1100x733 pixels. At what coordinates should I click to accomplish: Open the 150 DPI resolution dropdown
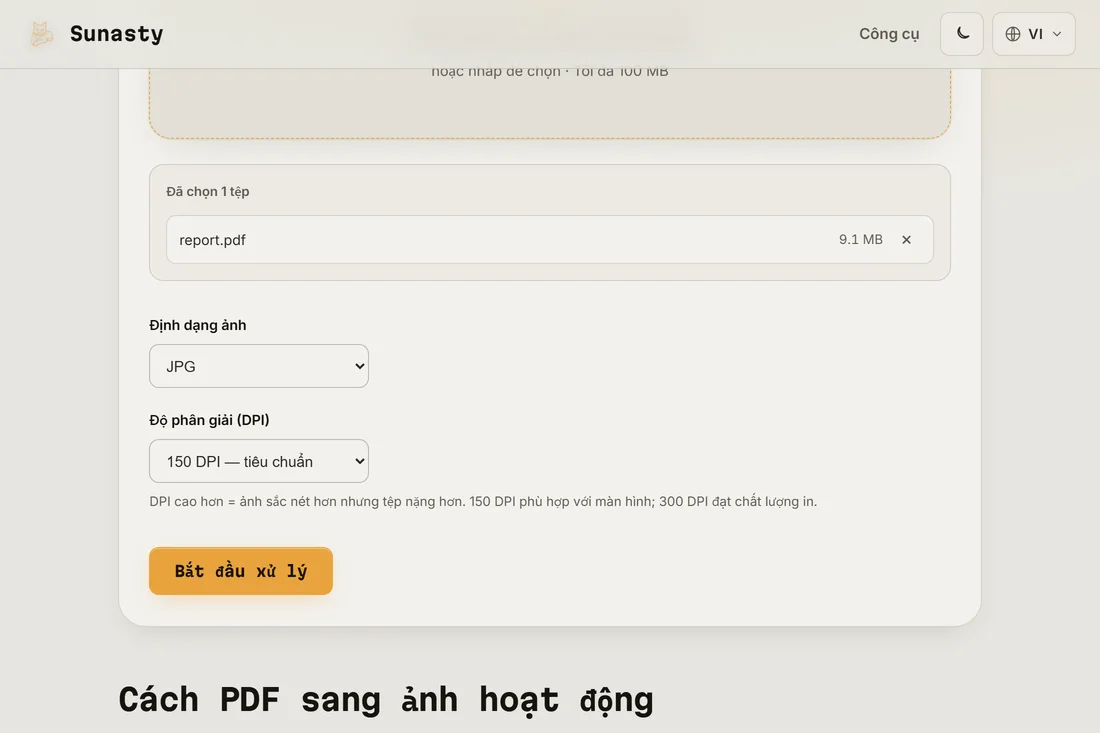coord(259,461)
